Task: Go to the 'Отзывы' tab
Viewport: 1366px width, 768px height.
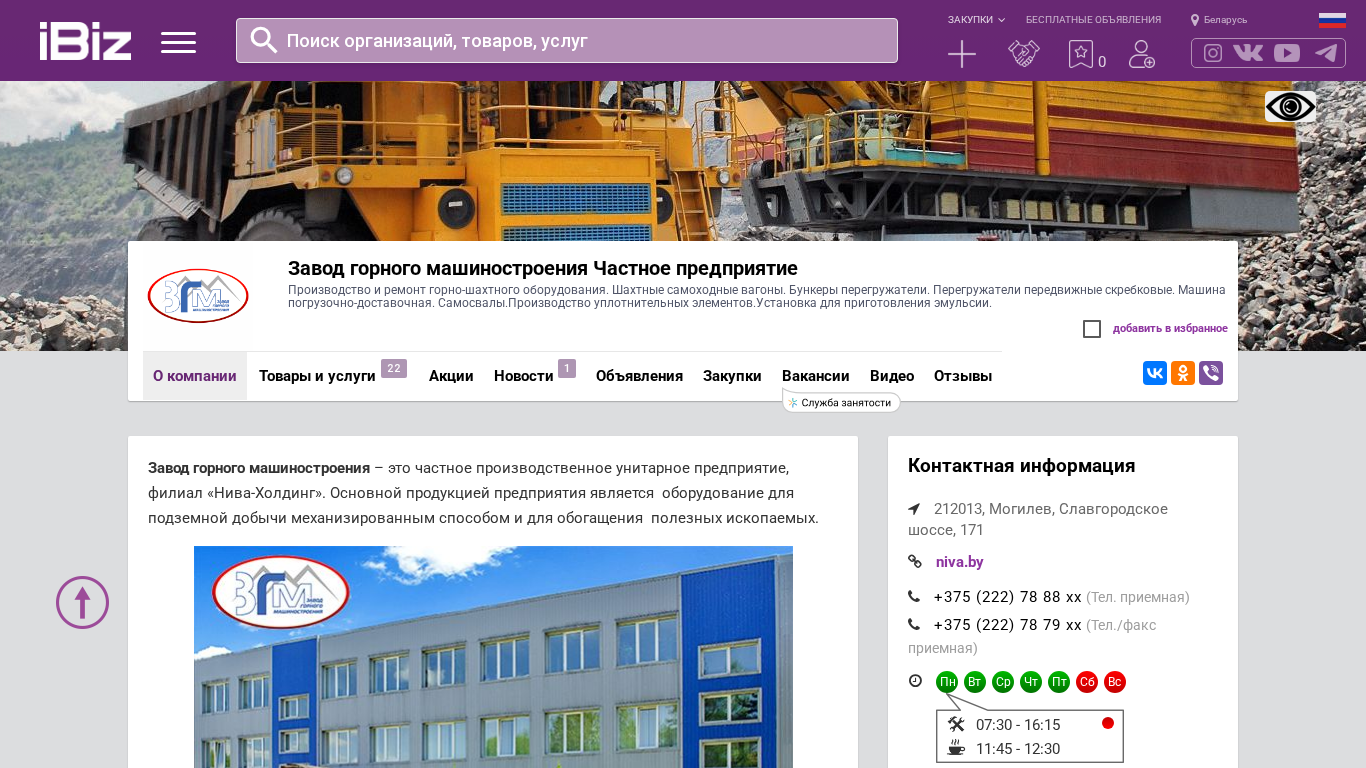Action: coord(963,376)
